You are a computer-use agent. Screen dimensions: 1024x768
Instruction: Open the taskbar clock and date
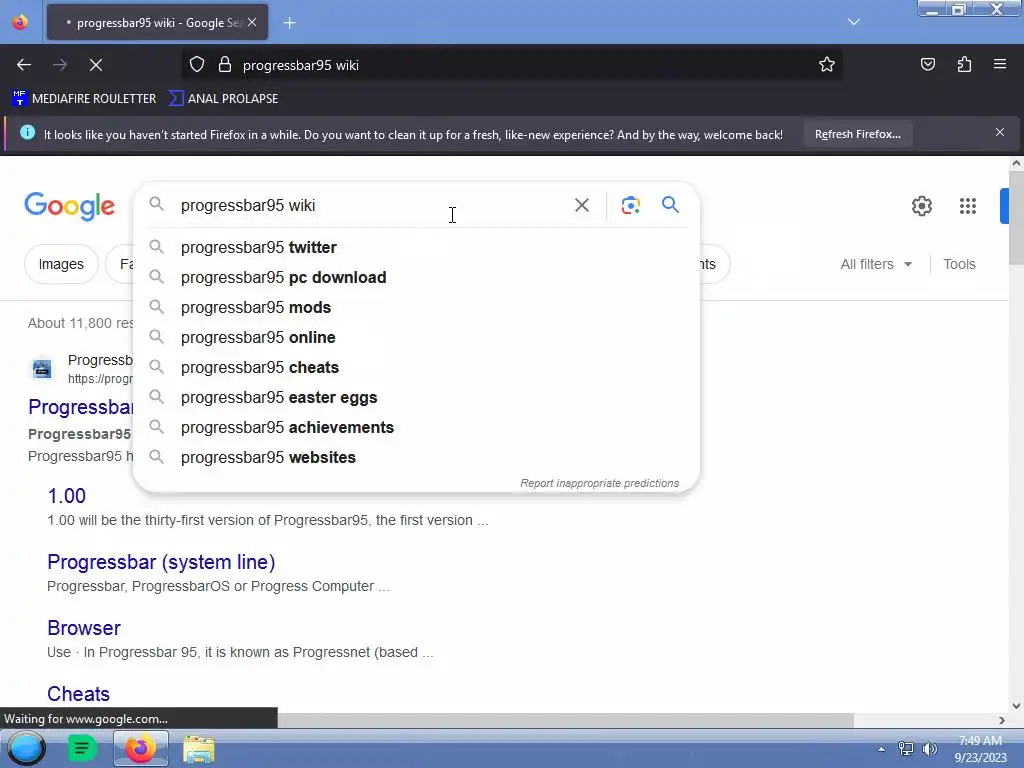(x=980, y=749)
